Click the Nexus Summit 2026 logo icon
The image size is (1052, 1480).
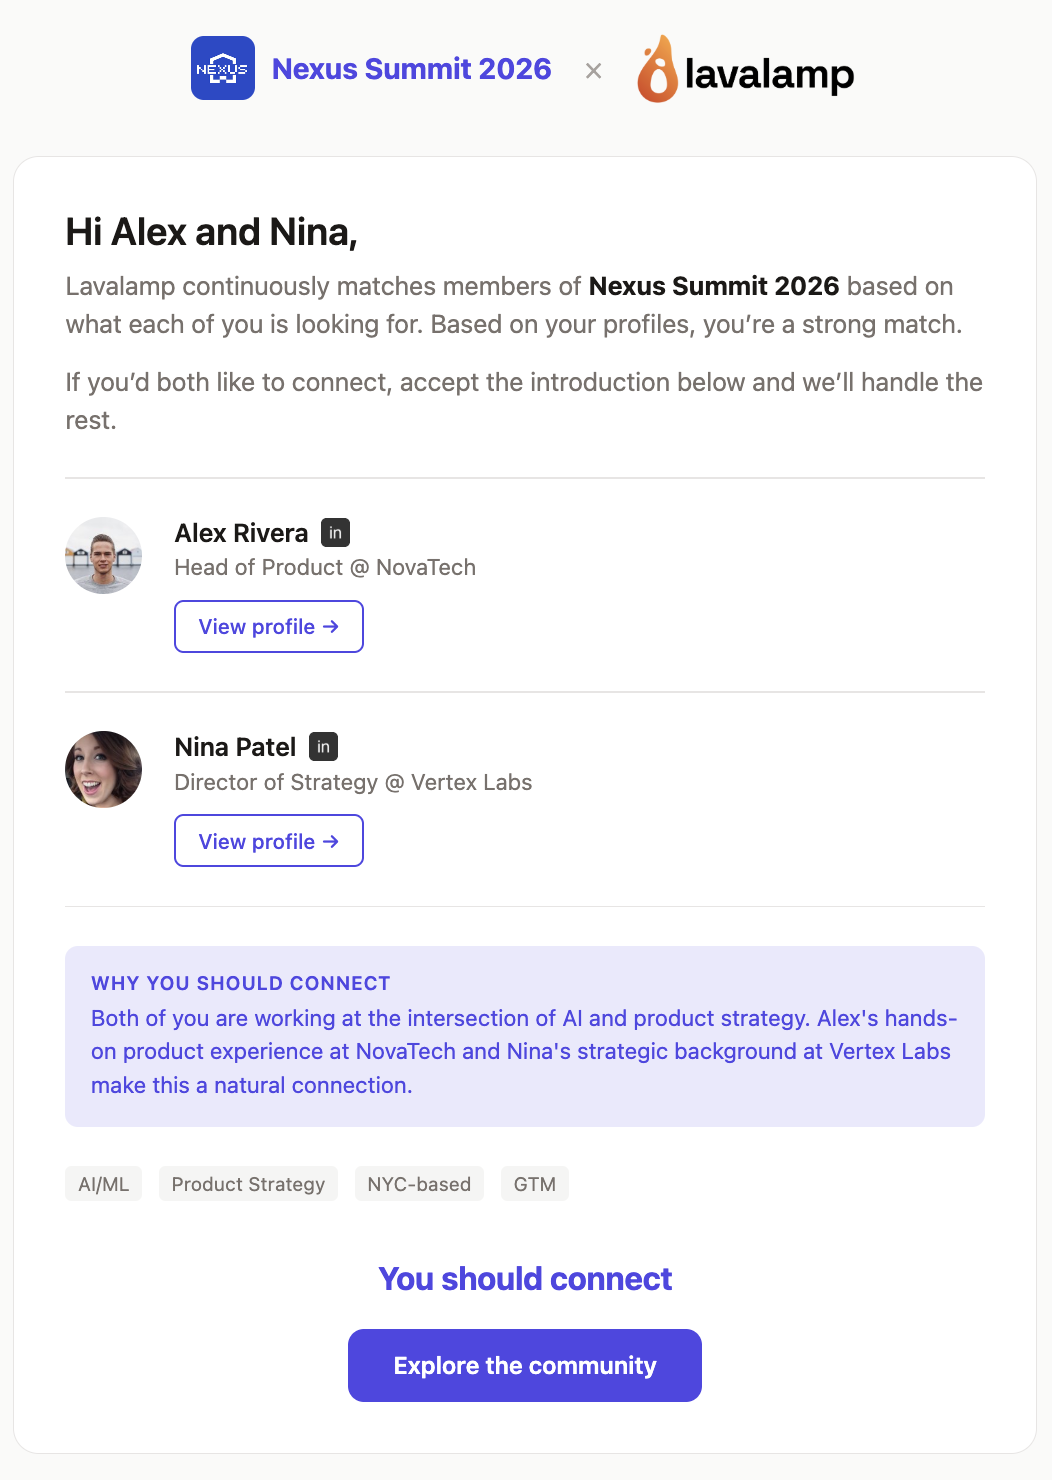tap(222, 68)
